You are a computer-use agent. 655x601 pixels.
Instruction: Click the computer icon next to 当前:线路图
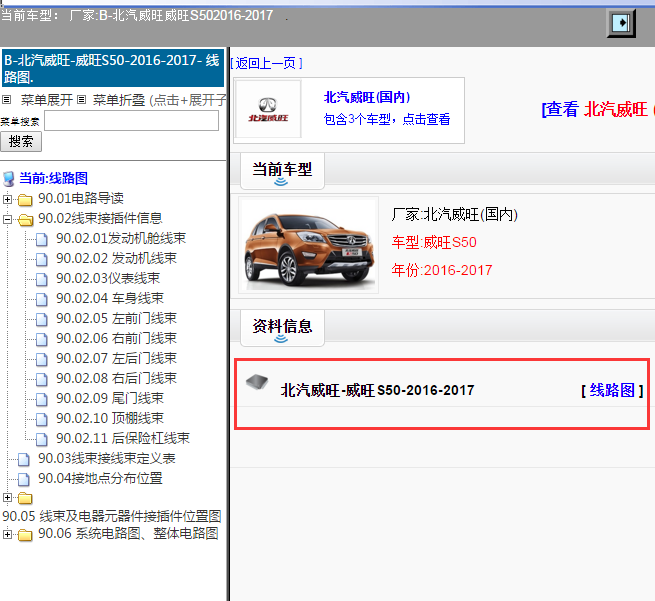[8, 179]
